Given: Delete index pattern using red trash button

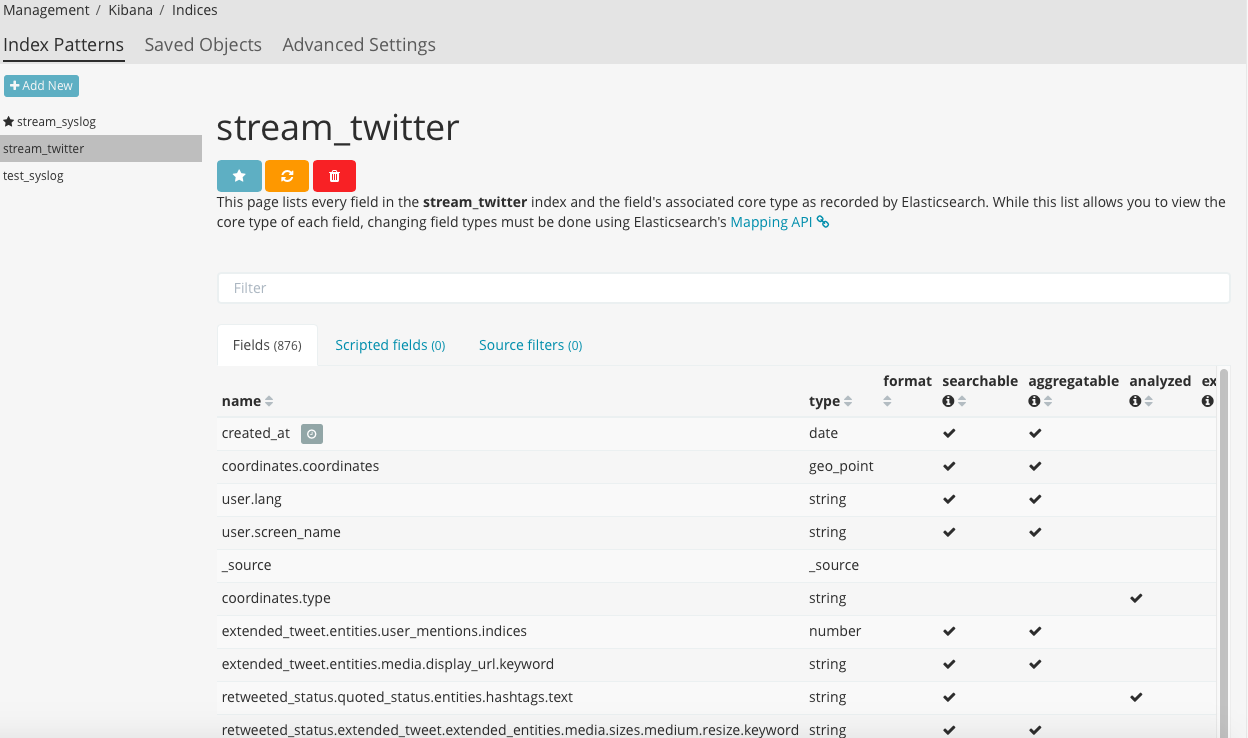Looking at the screenshot, I should point(334,175).
